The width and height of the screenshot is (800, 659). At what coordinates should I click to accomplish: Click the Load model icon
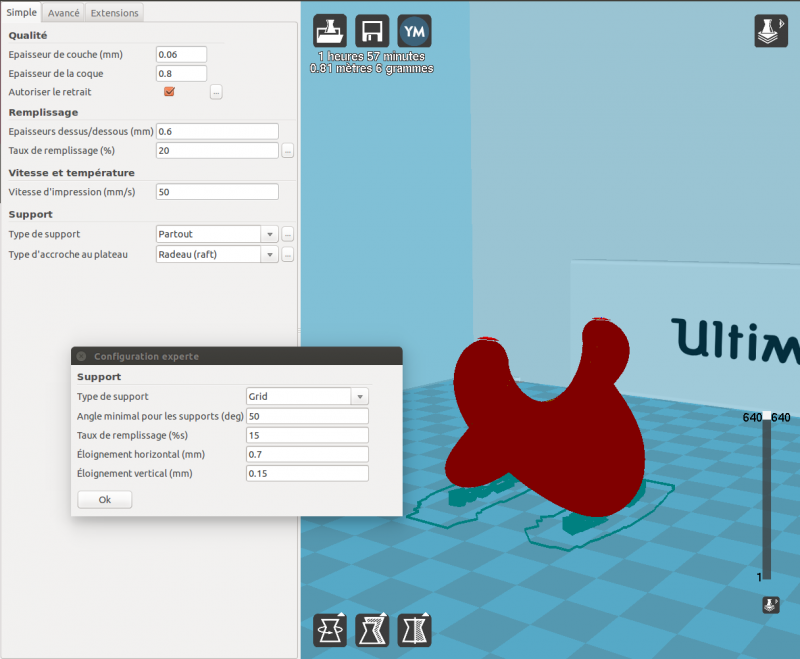pos(330,31)
